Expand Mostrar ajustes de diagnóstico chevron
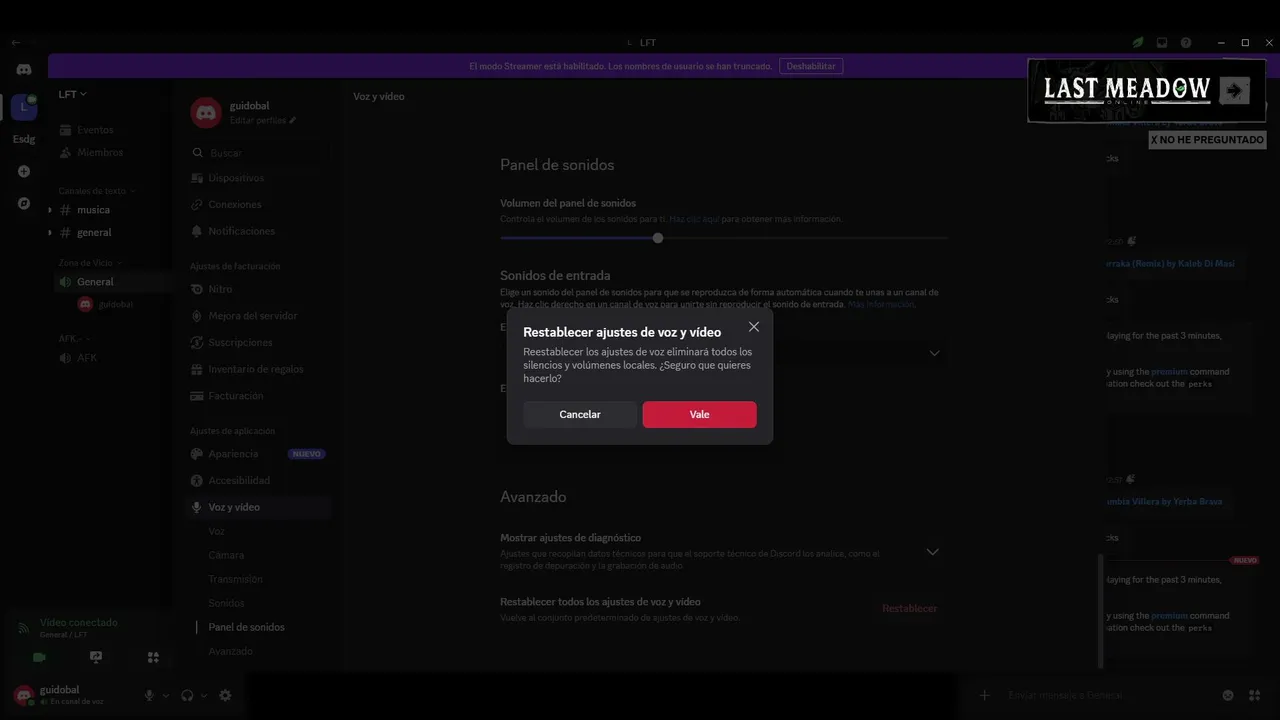This screenshot has width=1280, height=720. [932, 552]
